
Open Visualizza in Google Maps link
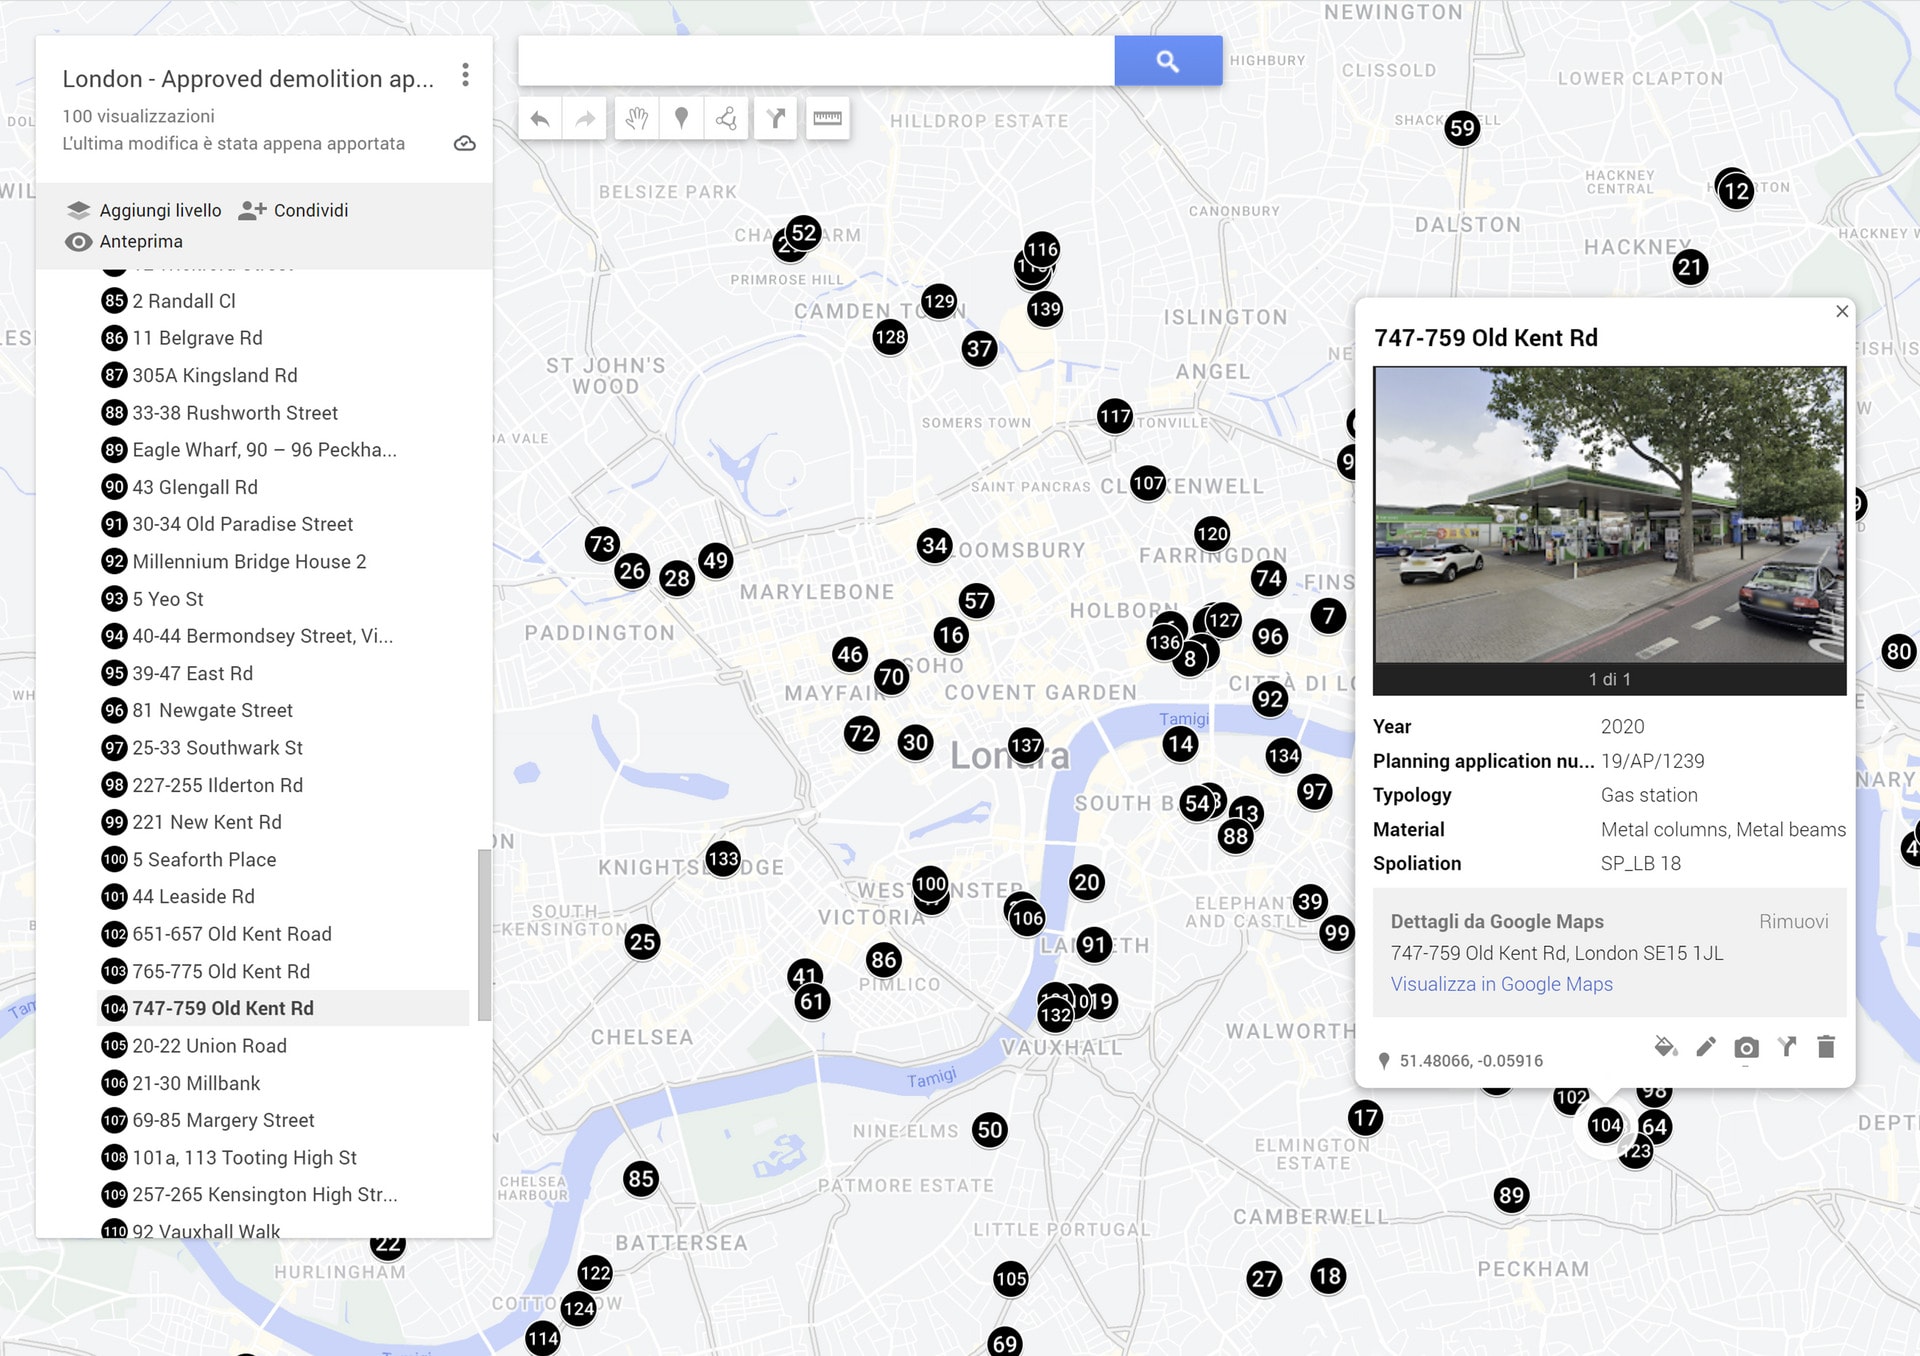tap(1502, 984)
